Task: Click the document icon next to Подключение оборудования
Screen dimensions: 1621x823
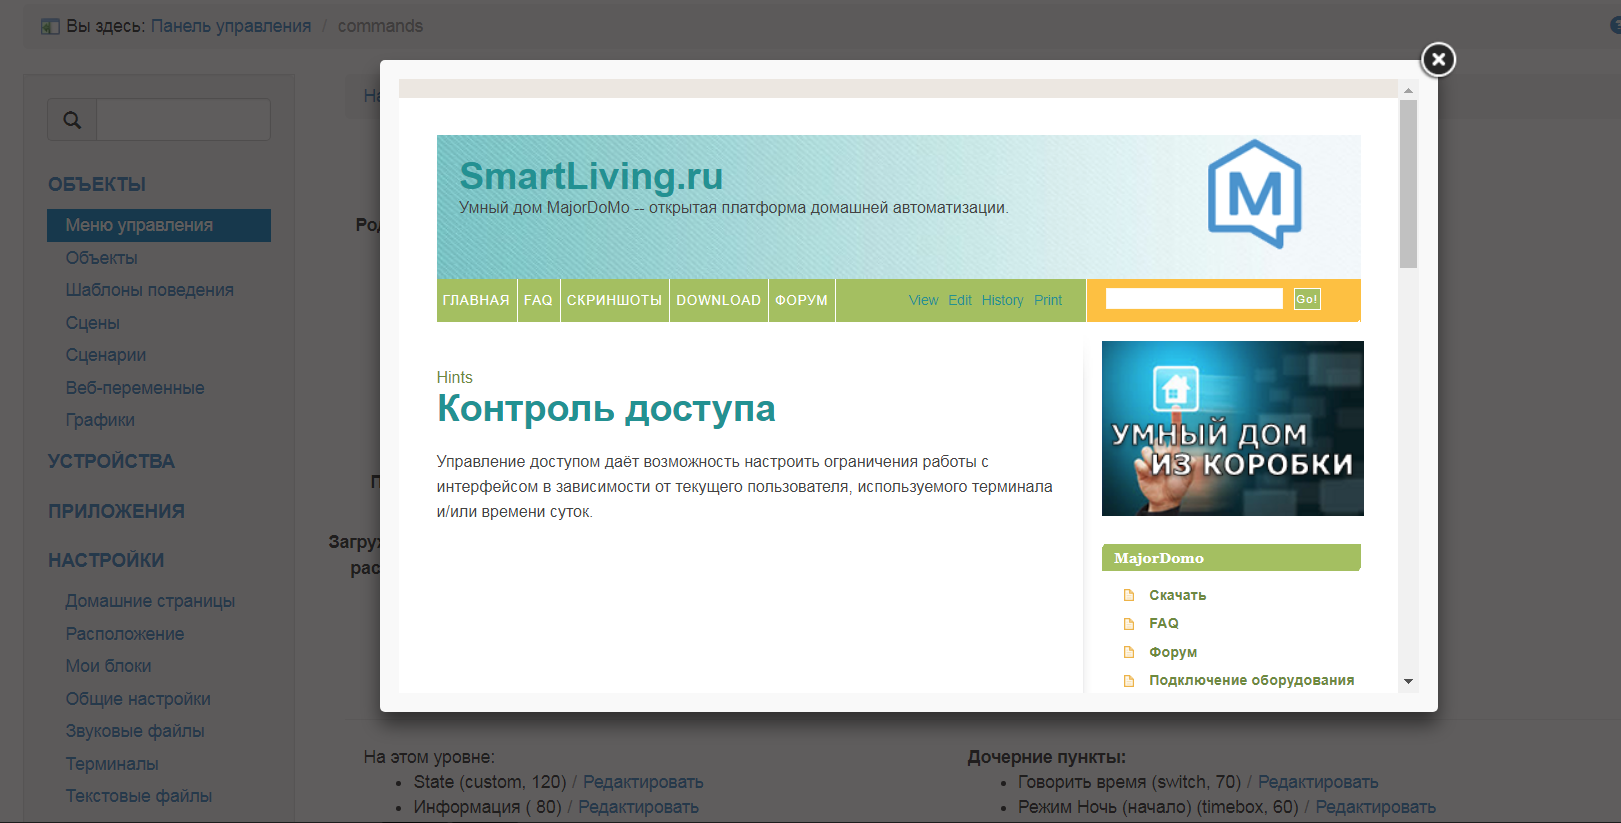Action: [x=1129, y=681]
